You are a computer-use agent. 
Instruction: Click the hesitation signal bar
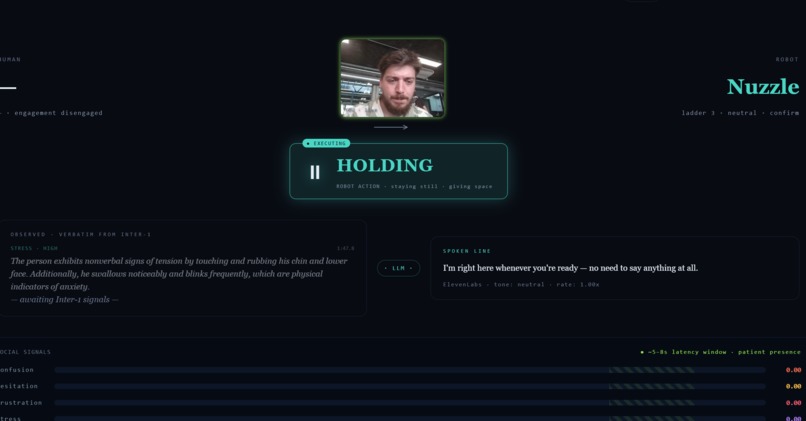(x=410, y=387)
